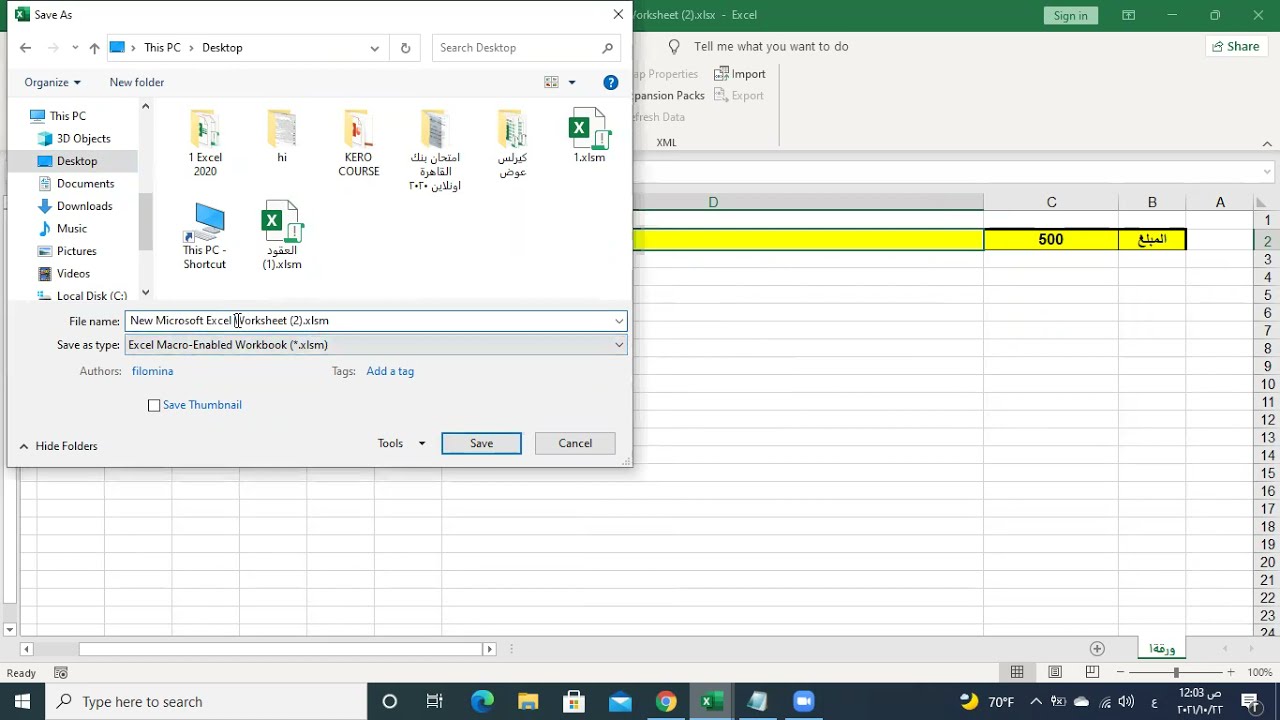
Task: Select the KERO COURSE folder
Action: point(358,143)
